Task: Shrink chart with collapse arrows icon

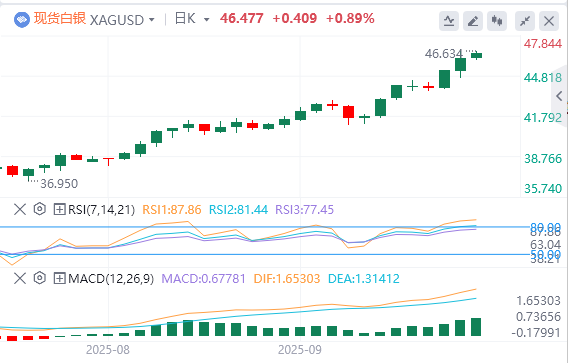Action: tap(525, 21)
